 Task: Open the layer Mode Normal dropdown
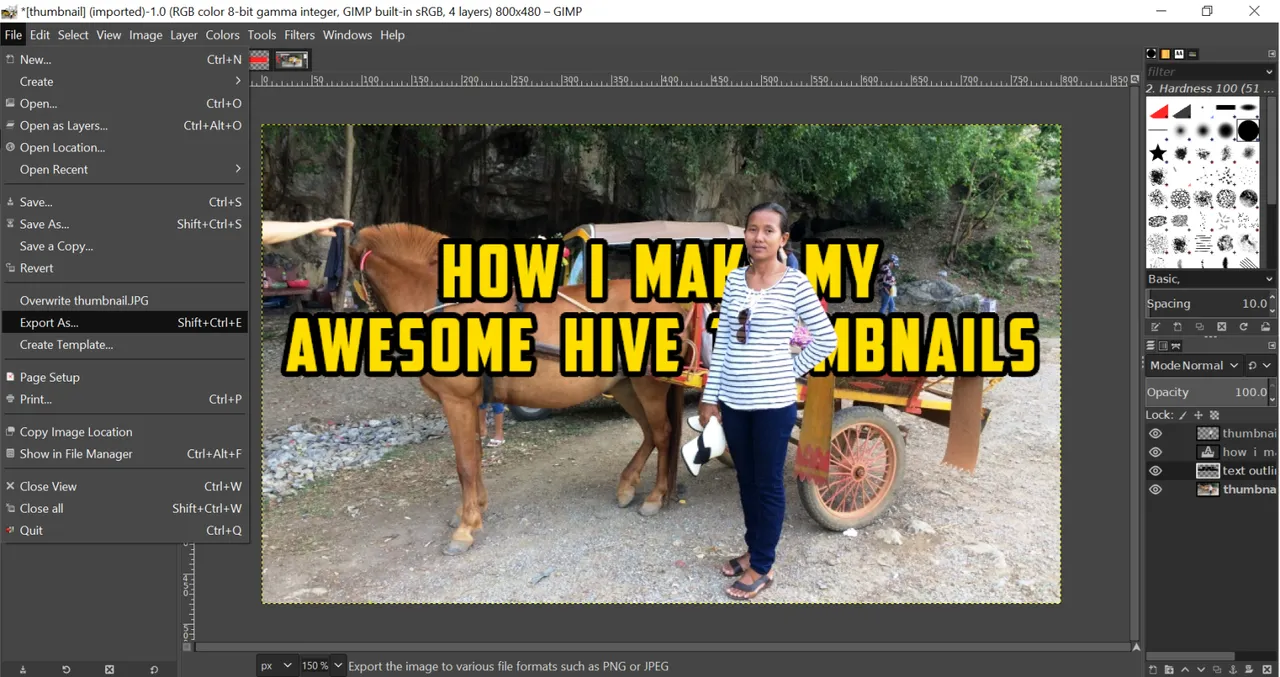tap(1194, 366)
